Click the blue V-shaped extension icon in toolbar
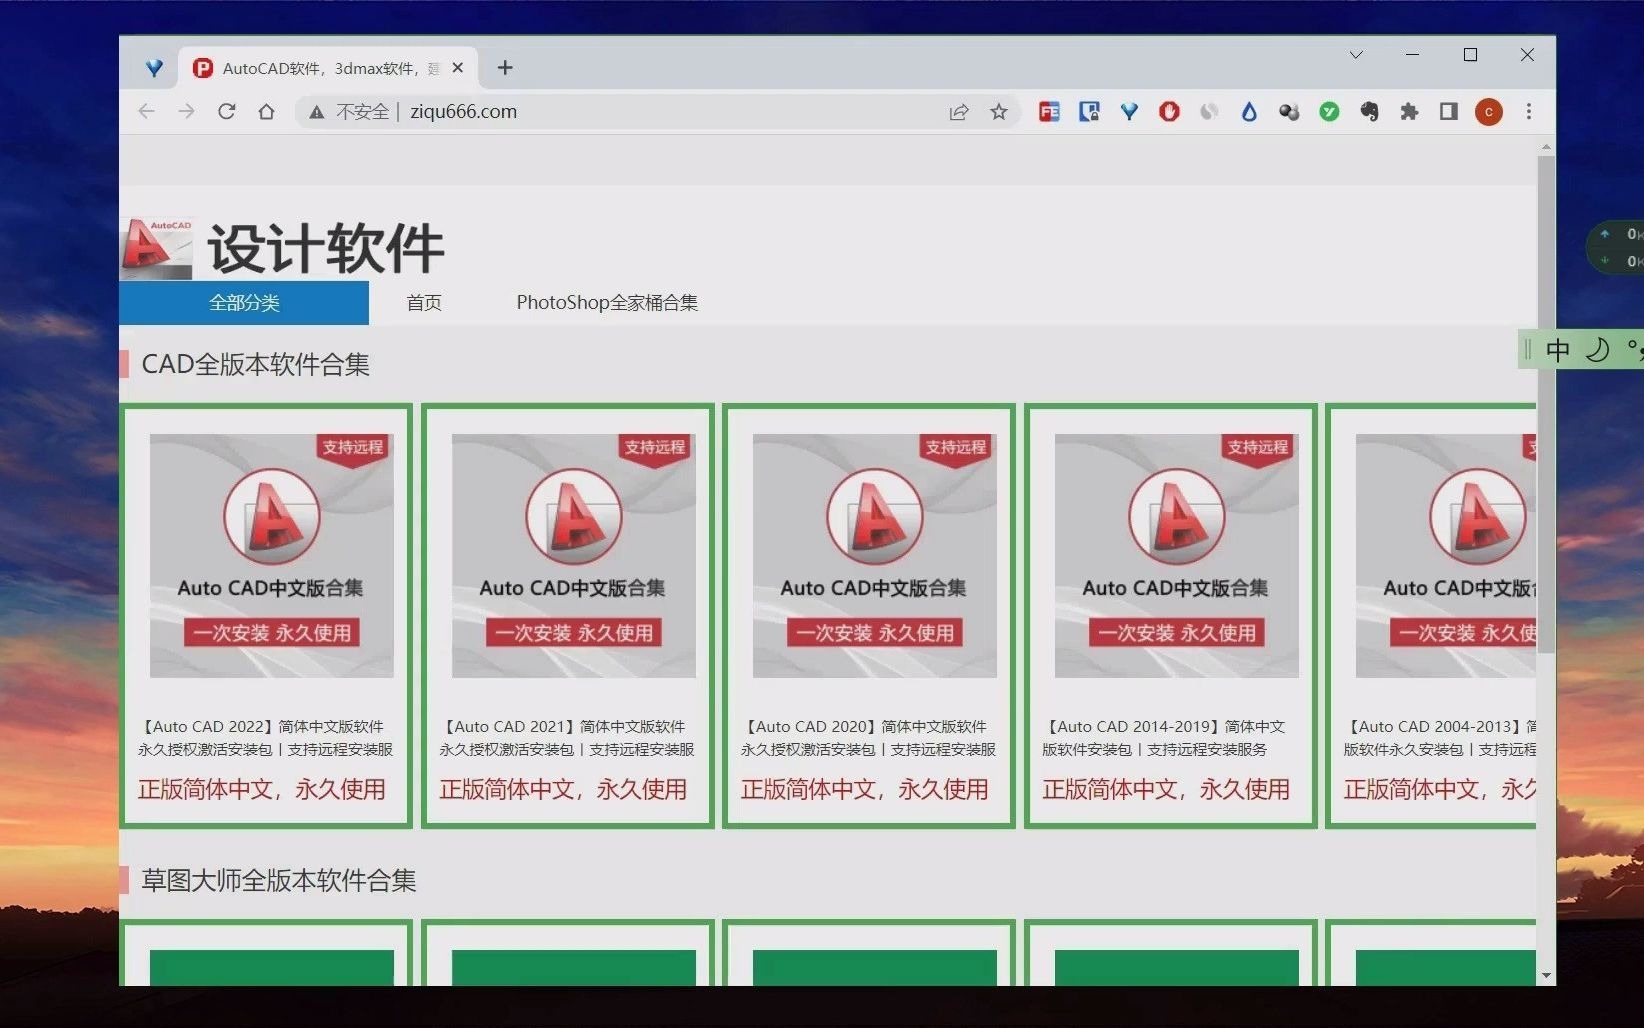 click(1129, 112)
